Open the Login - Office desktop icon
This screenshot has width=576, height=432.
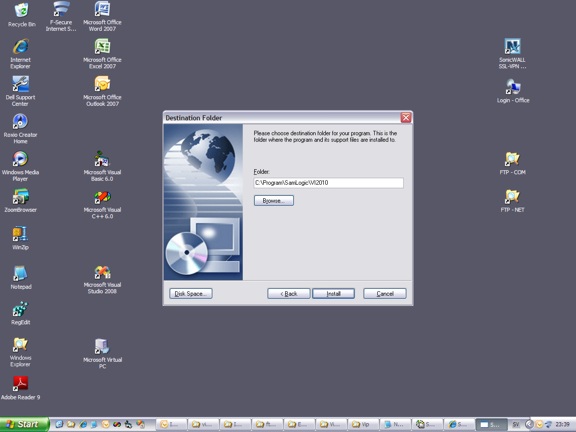[x=513, y=91]
